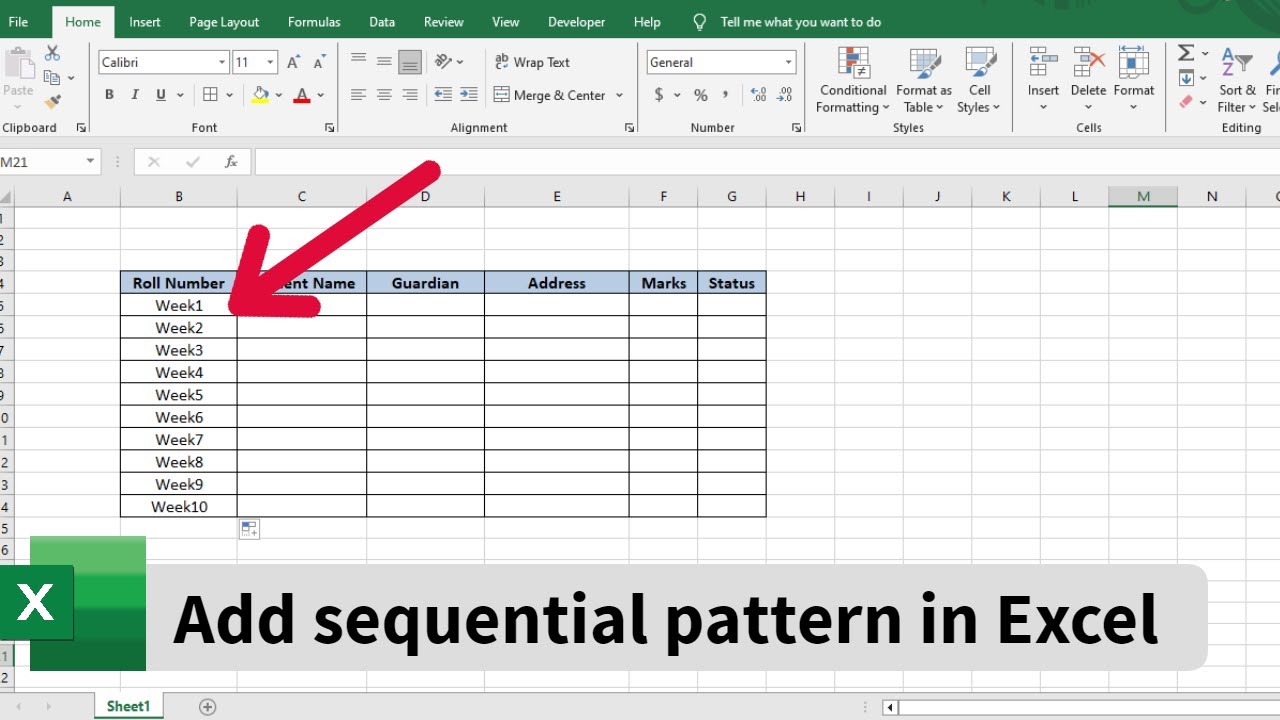1280x720 pixels.
Task: Open the Calibri font name dropdown
Action: click(222, 62)
